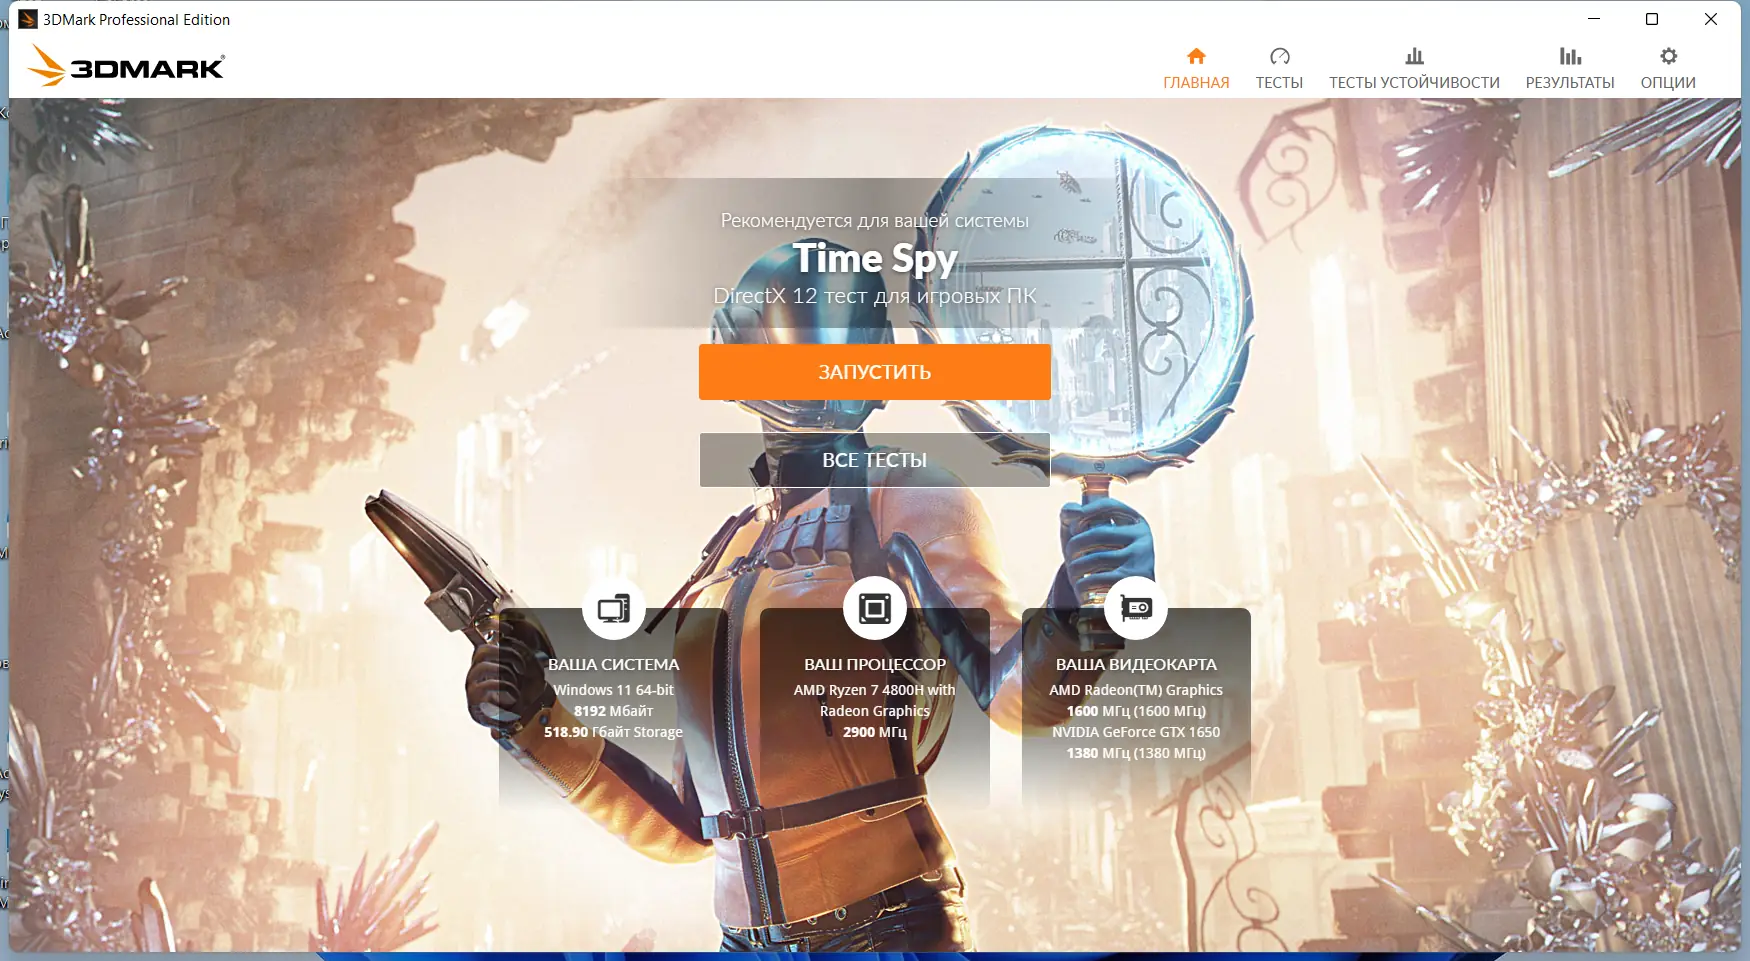1750x961 pixels.
Task: Click the 'NVIDIA GeForce GTX 1650' line
Action: [x=1136, y=732]
